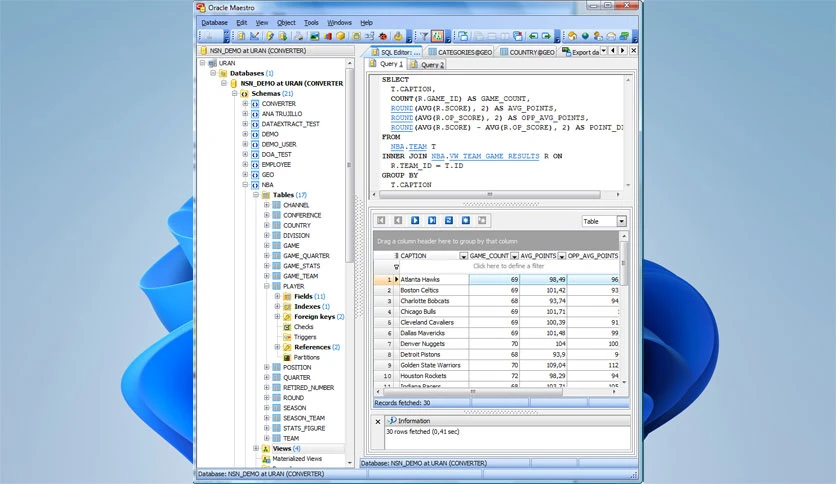Click the blue line chart icon in toolbar
The height and width of the screenshot is (484, 836).
[255, 36]
